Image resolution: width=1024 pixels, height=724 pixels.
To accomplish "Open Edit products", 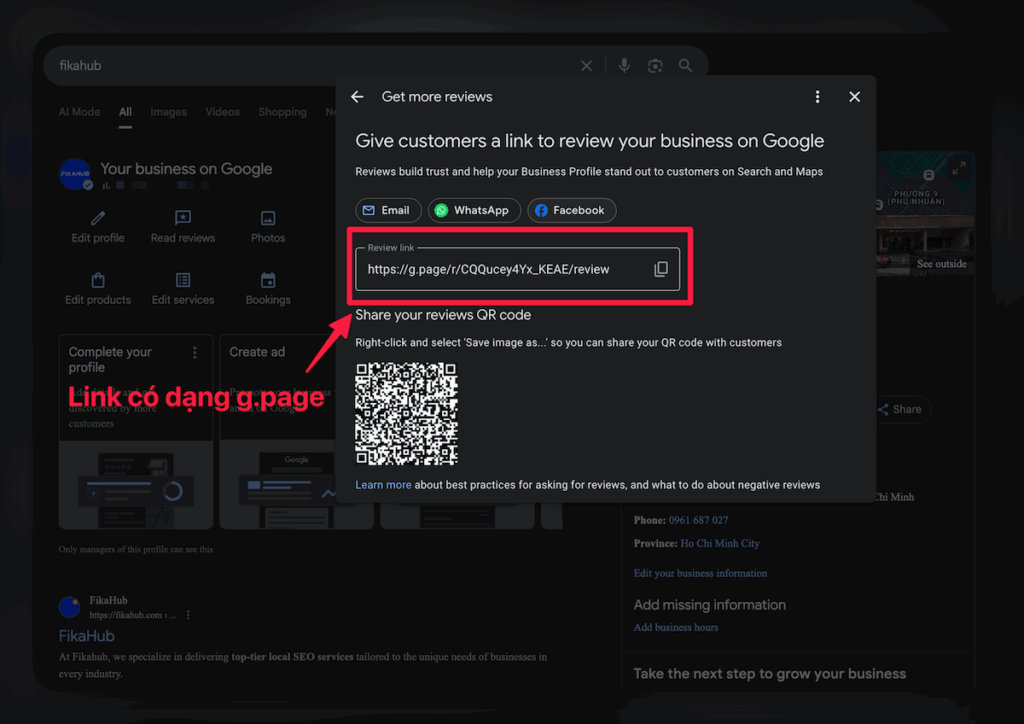I will tap(98, 289).
